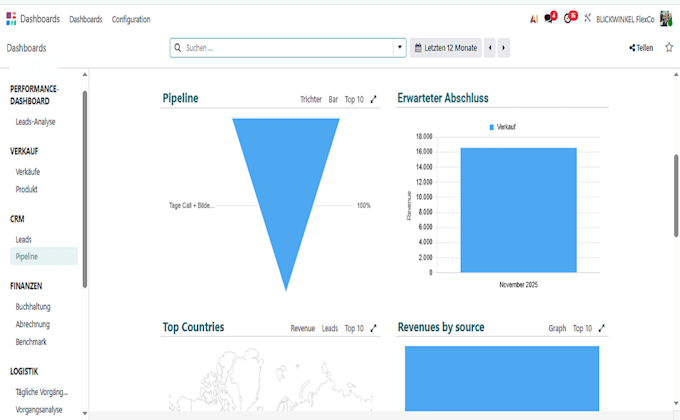Open the conversations messages icon
Image resolution: width=680 pixels, height=420 pixels.
pyautogui.click(x=550, y=17)
